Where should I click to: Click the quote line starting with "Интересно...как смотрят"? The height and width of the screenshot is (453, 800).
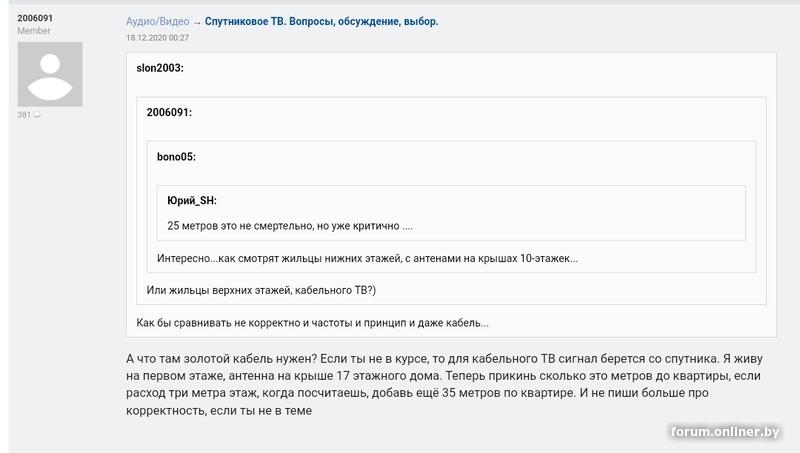click(x=367, y=259)
